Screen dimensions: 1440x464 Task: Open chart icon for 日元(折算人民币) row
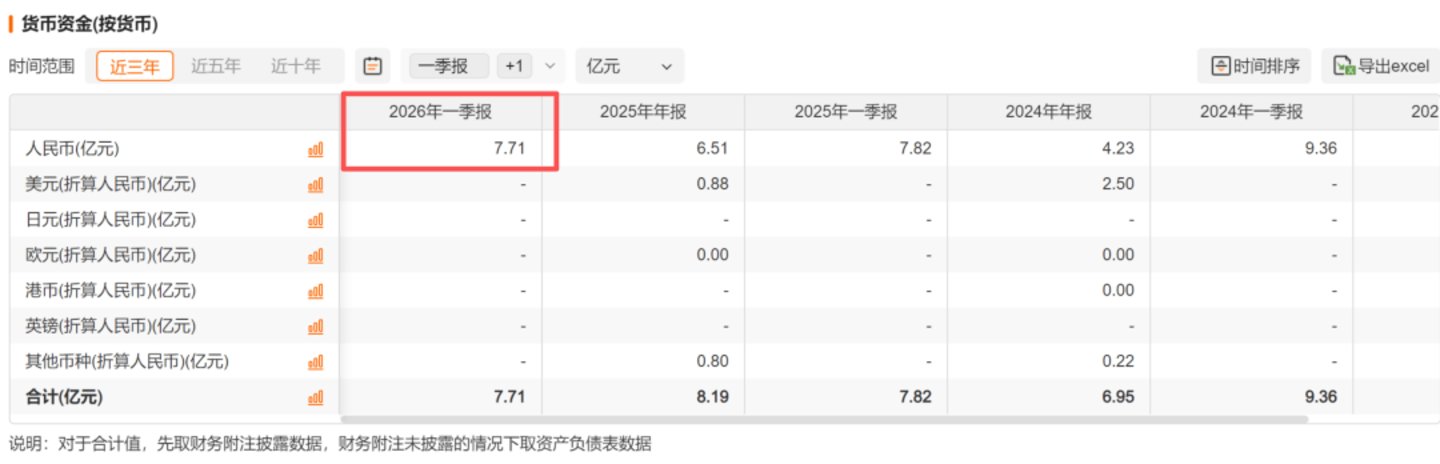315,220
